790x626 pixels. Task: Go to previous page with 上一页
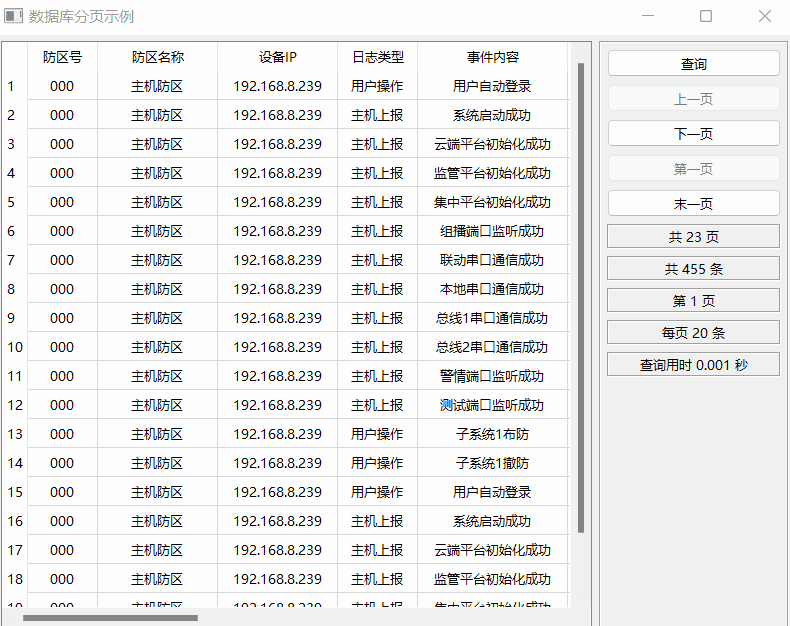click(693, 99)
